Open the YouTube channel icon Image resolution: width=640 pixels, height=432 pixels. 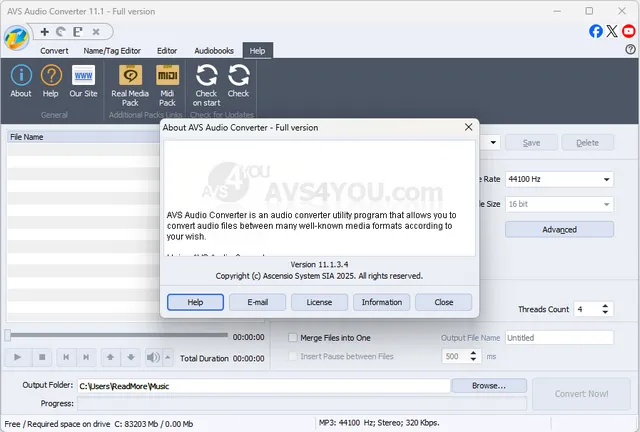coord(628,31)
